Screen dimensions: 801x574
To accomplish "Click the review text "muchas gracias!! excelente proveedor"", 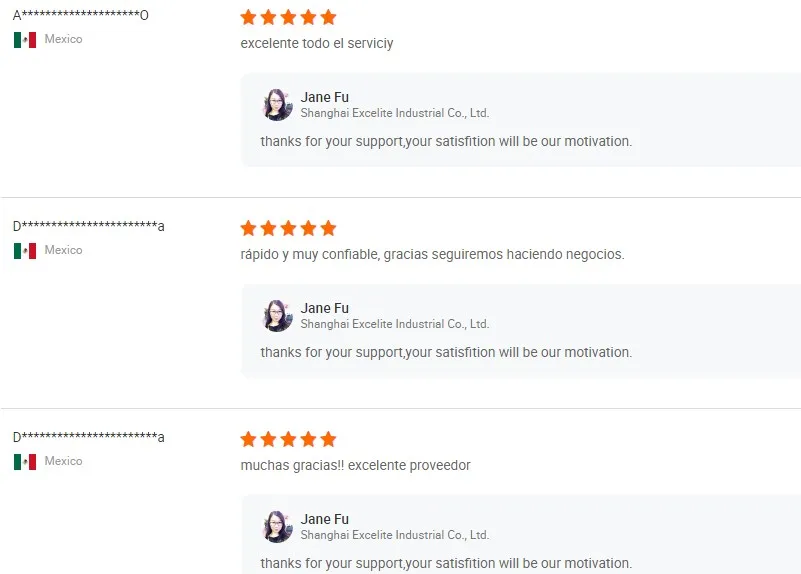I will [355, 466].
